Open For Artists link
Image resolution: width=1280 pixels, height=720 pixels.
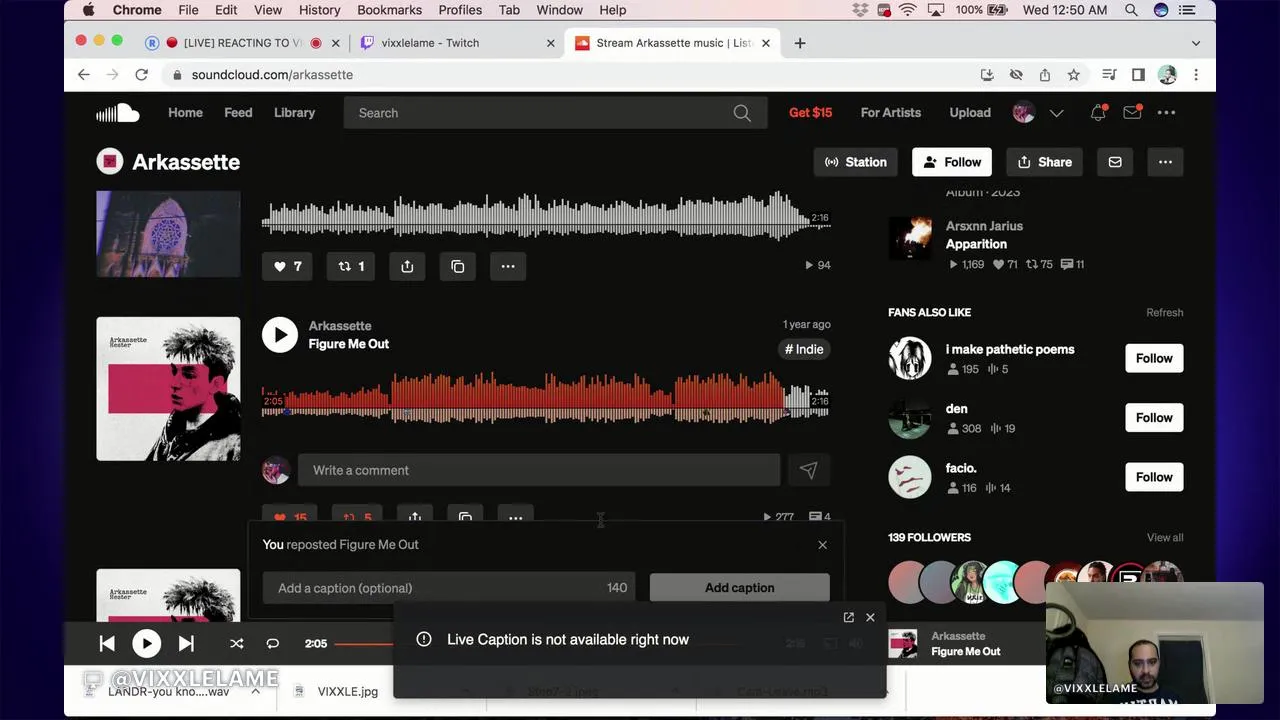click(890, 113)
